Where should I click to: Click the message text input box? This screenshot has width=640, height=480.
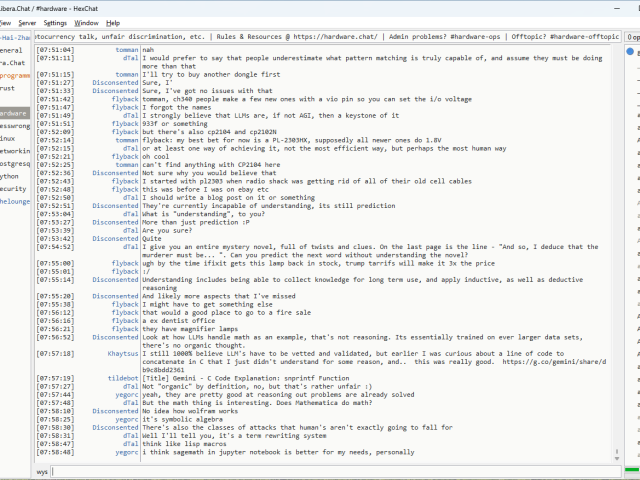[330, 471]
